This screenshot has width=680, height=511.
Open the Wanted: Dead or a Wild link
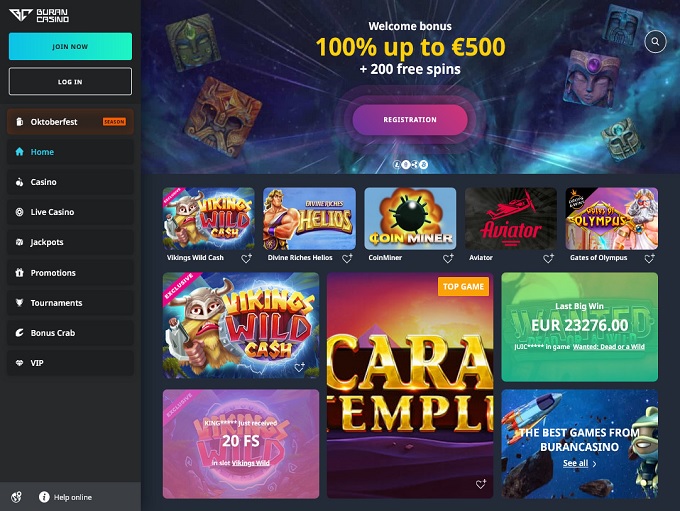coord(608,347)
